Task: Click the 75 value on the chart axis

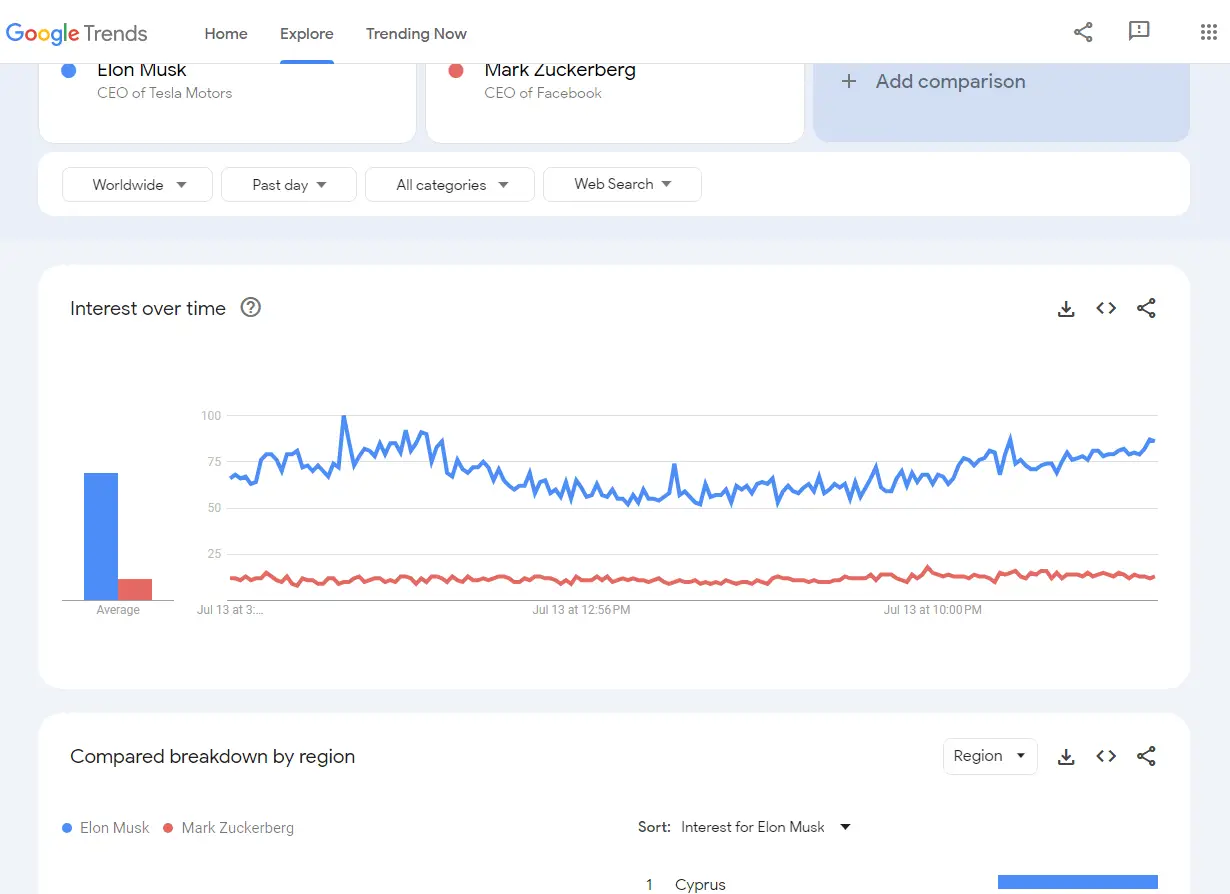Action: click(x=213, y=461)
